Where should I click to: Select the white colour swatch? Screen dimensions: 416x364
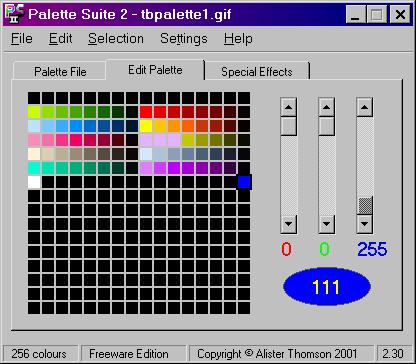coord(34,182)
